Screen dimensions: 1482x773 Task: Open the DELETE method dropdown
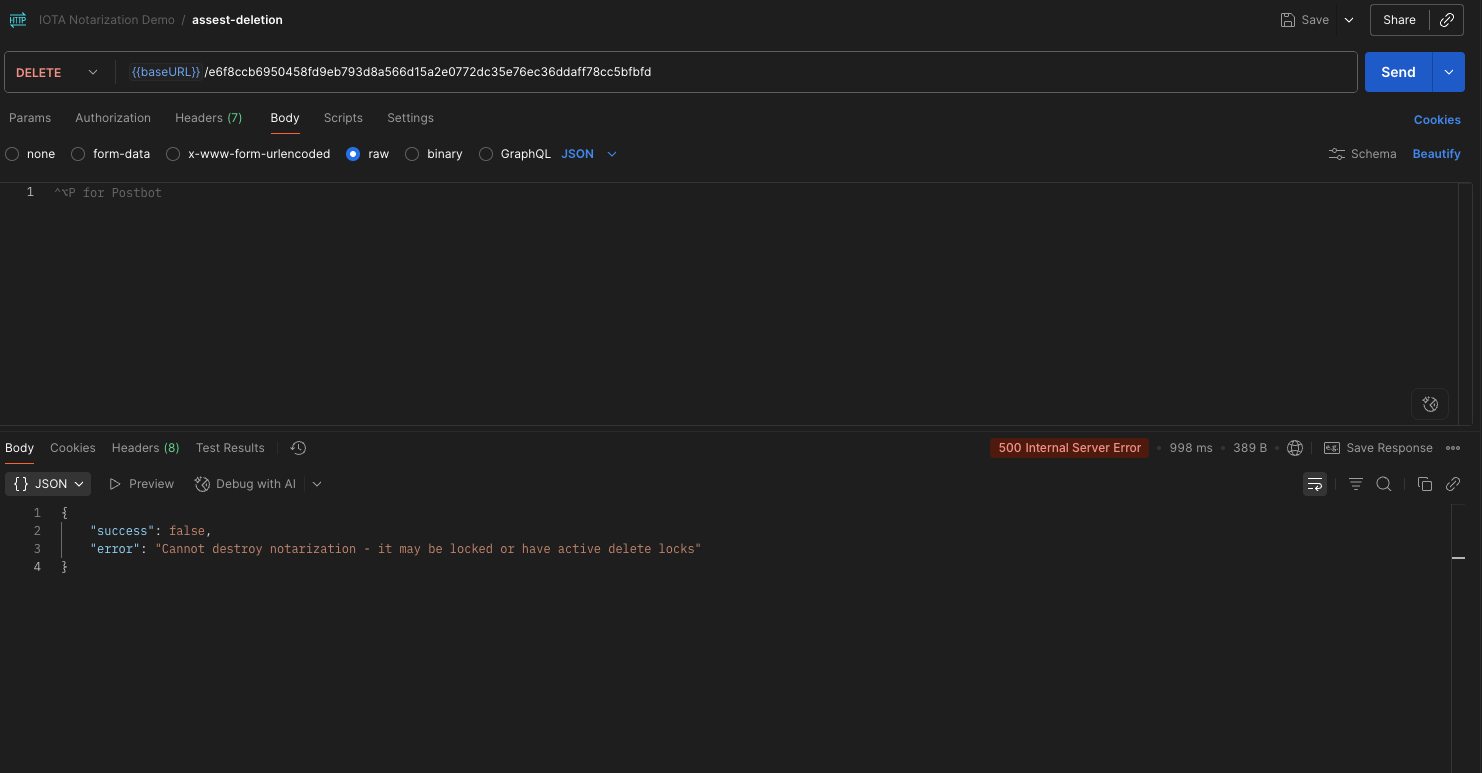pyautogui.click(x=57, y=71)
